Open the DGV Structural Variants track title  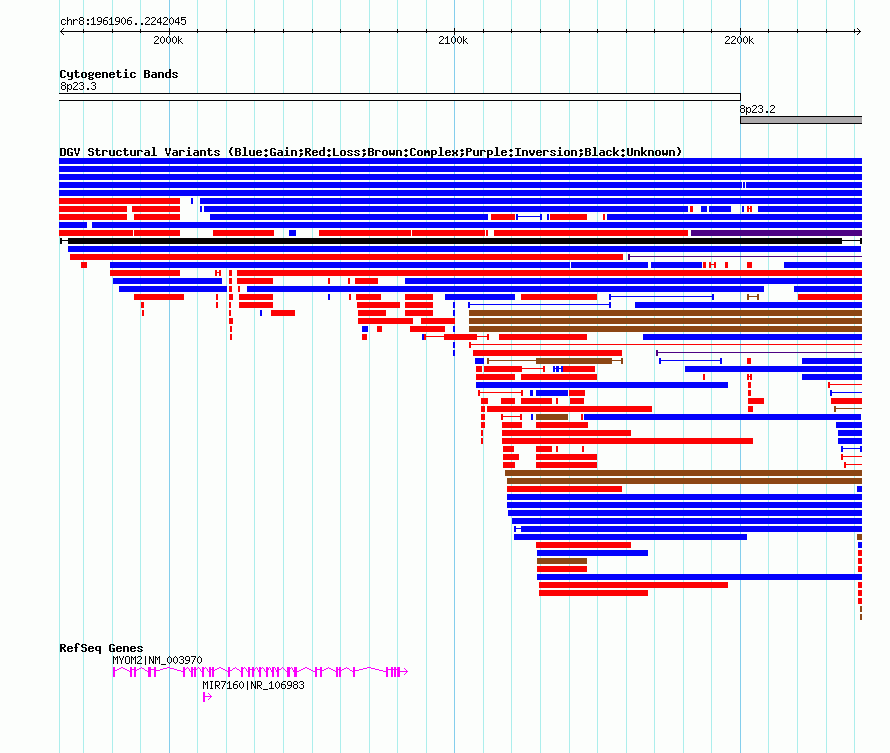click(370, 152)
